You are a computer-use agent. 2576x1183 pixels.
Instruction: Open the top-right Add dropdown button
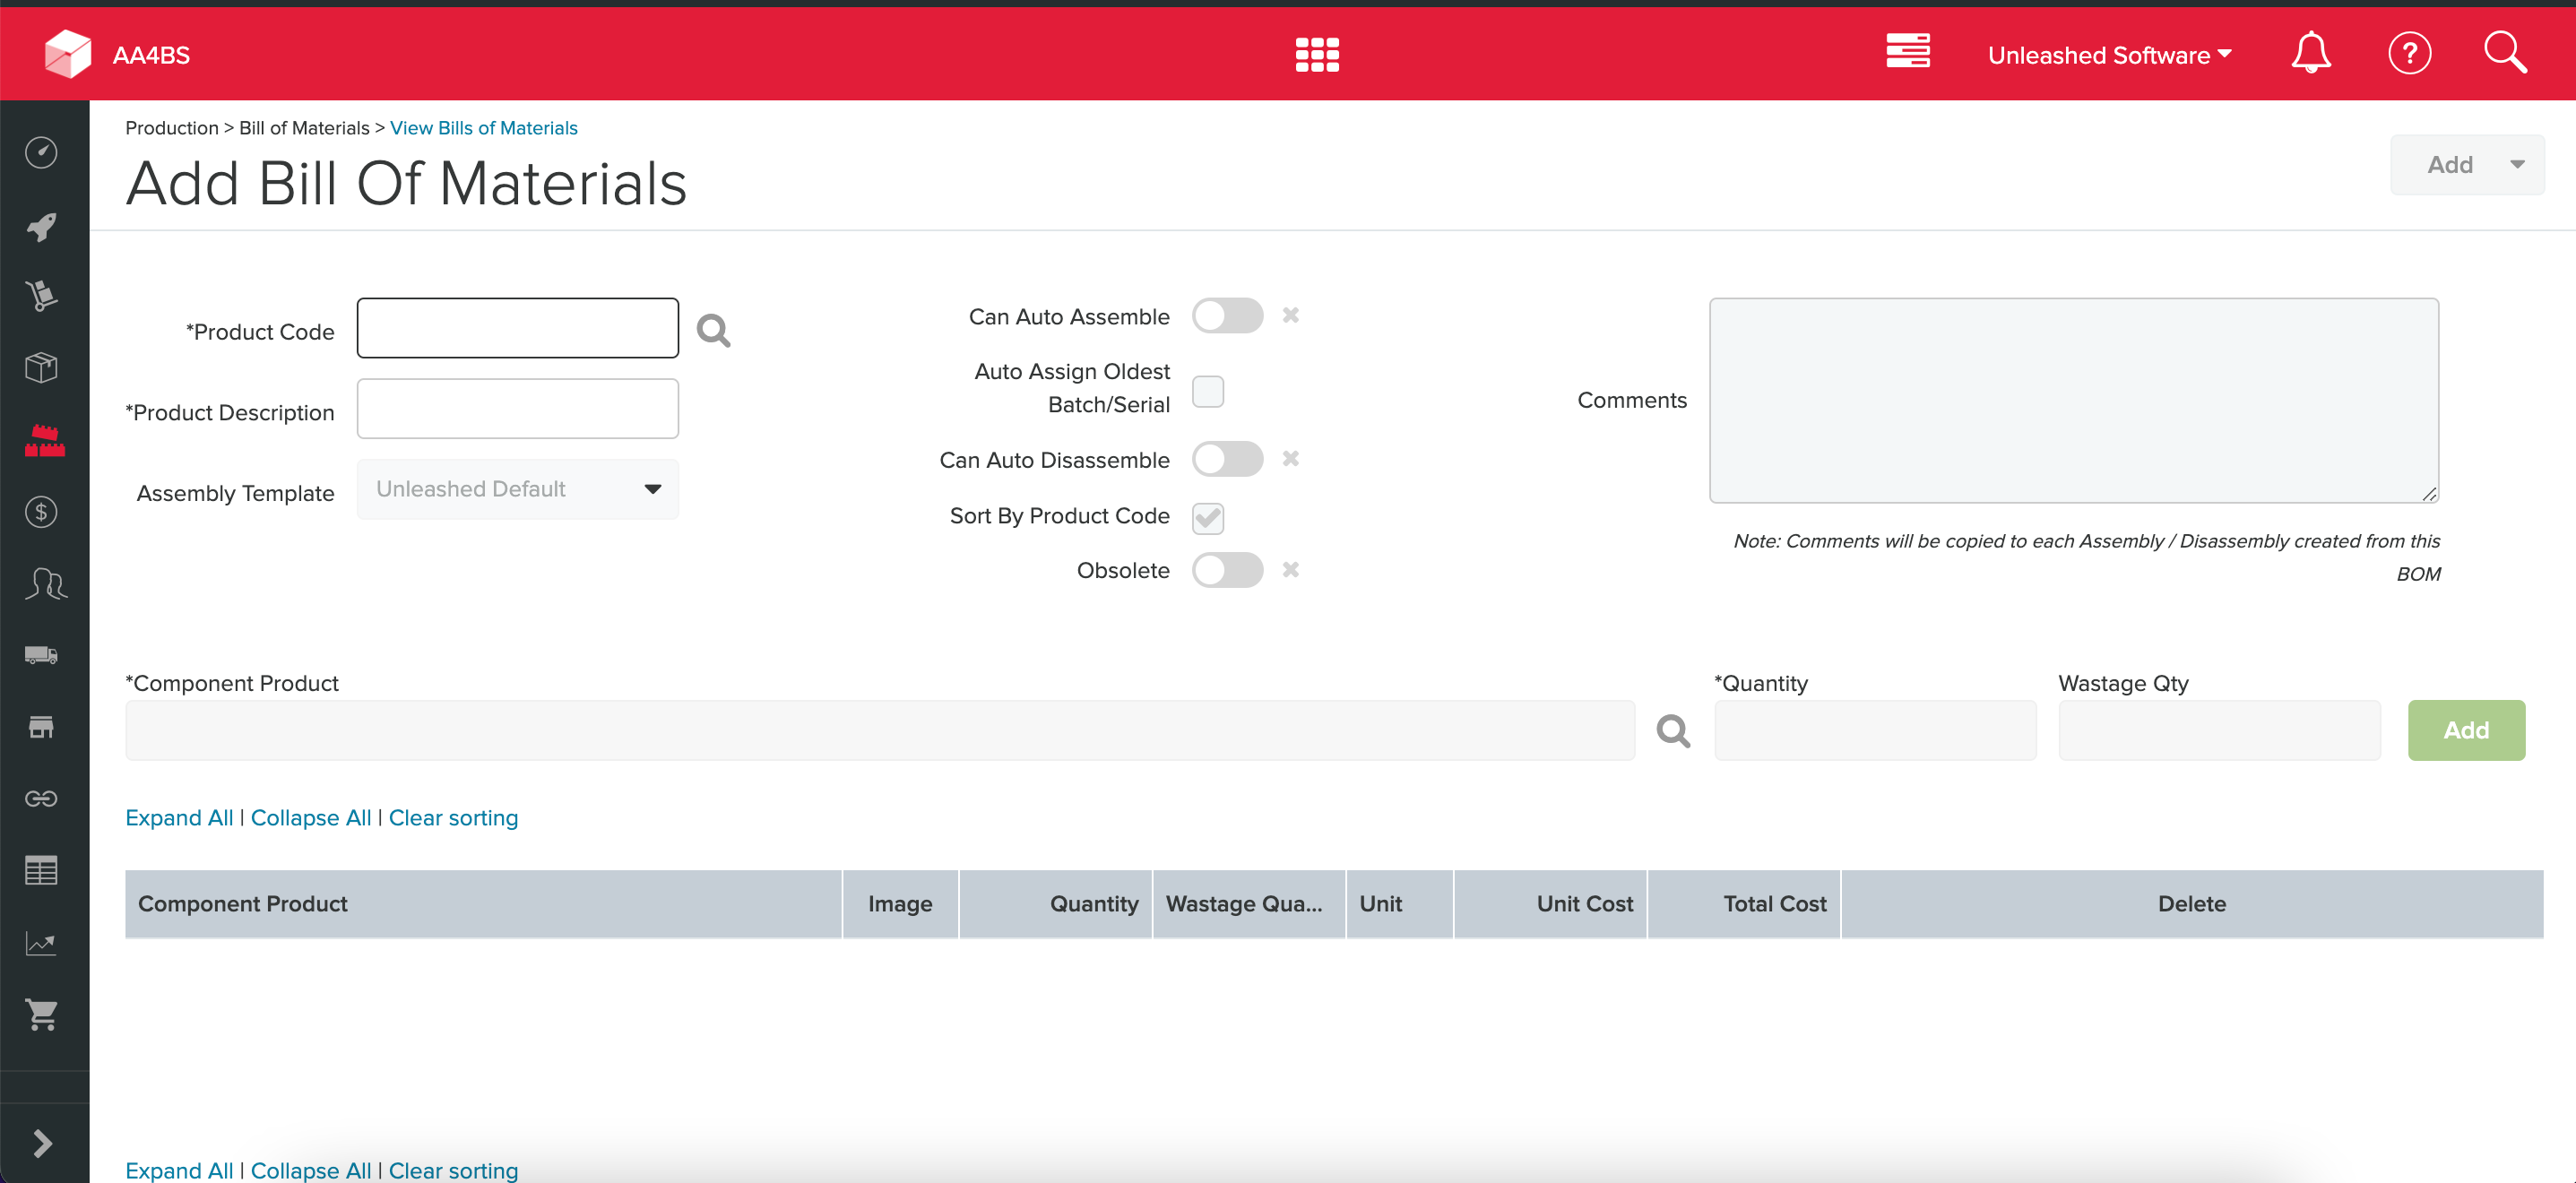[2467, 165]
